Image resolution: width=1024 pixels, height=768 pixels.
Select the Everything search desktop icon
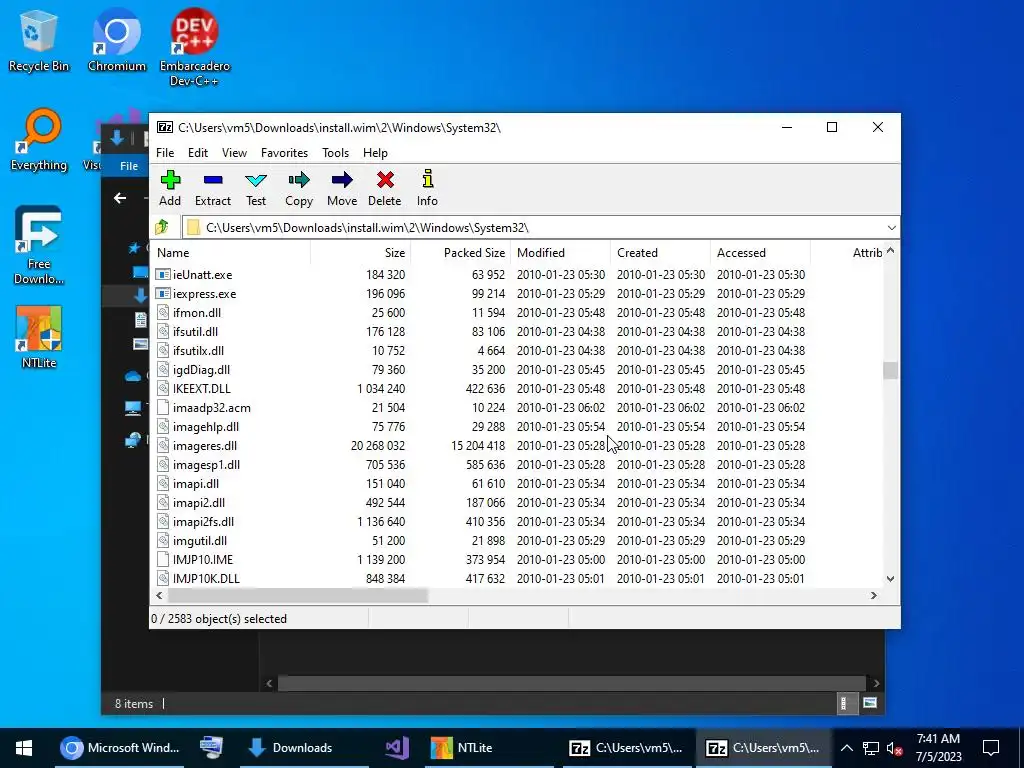pos(39,140)
